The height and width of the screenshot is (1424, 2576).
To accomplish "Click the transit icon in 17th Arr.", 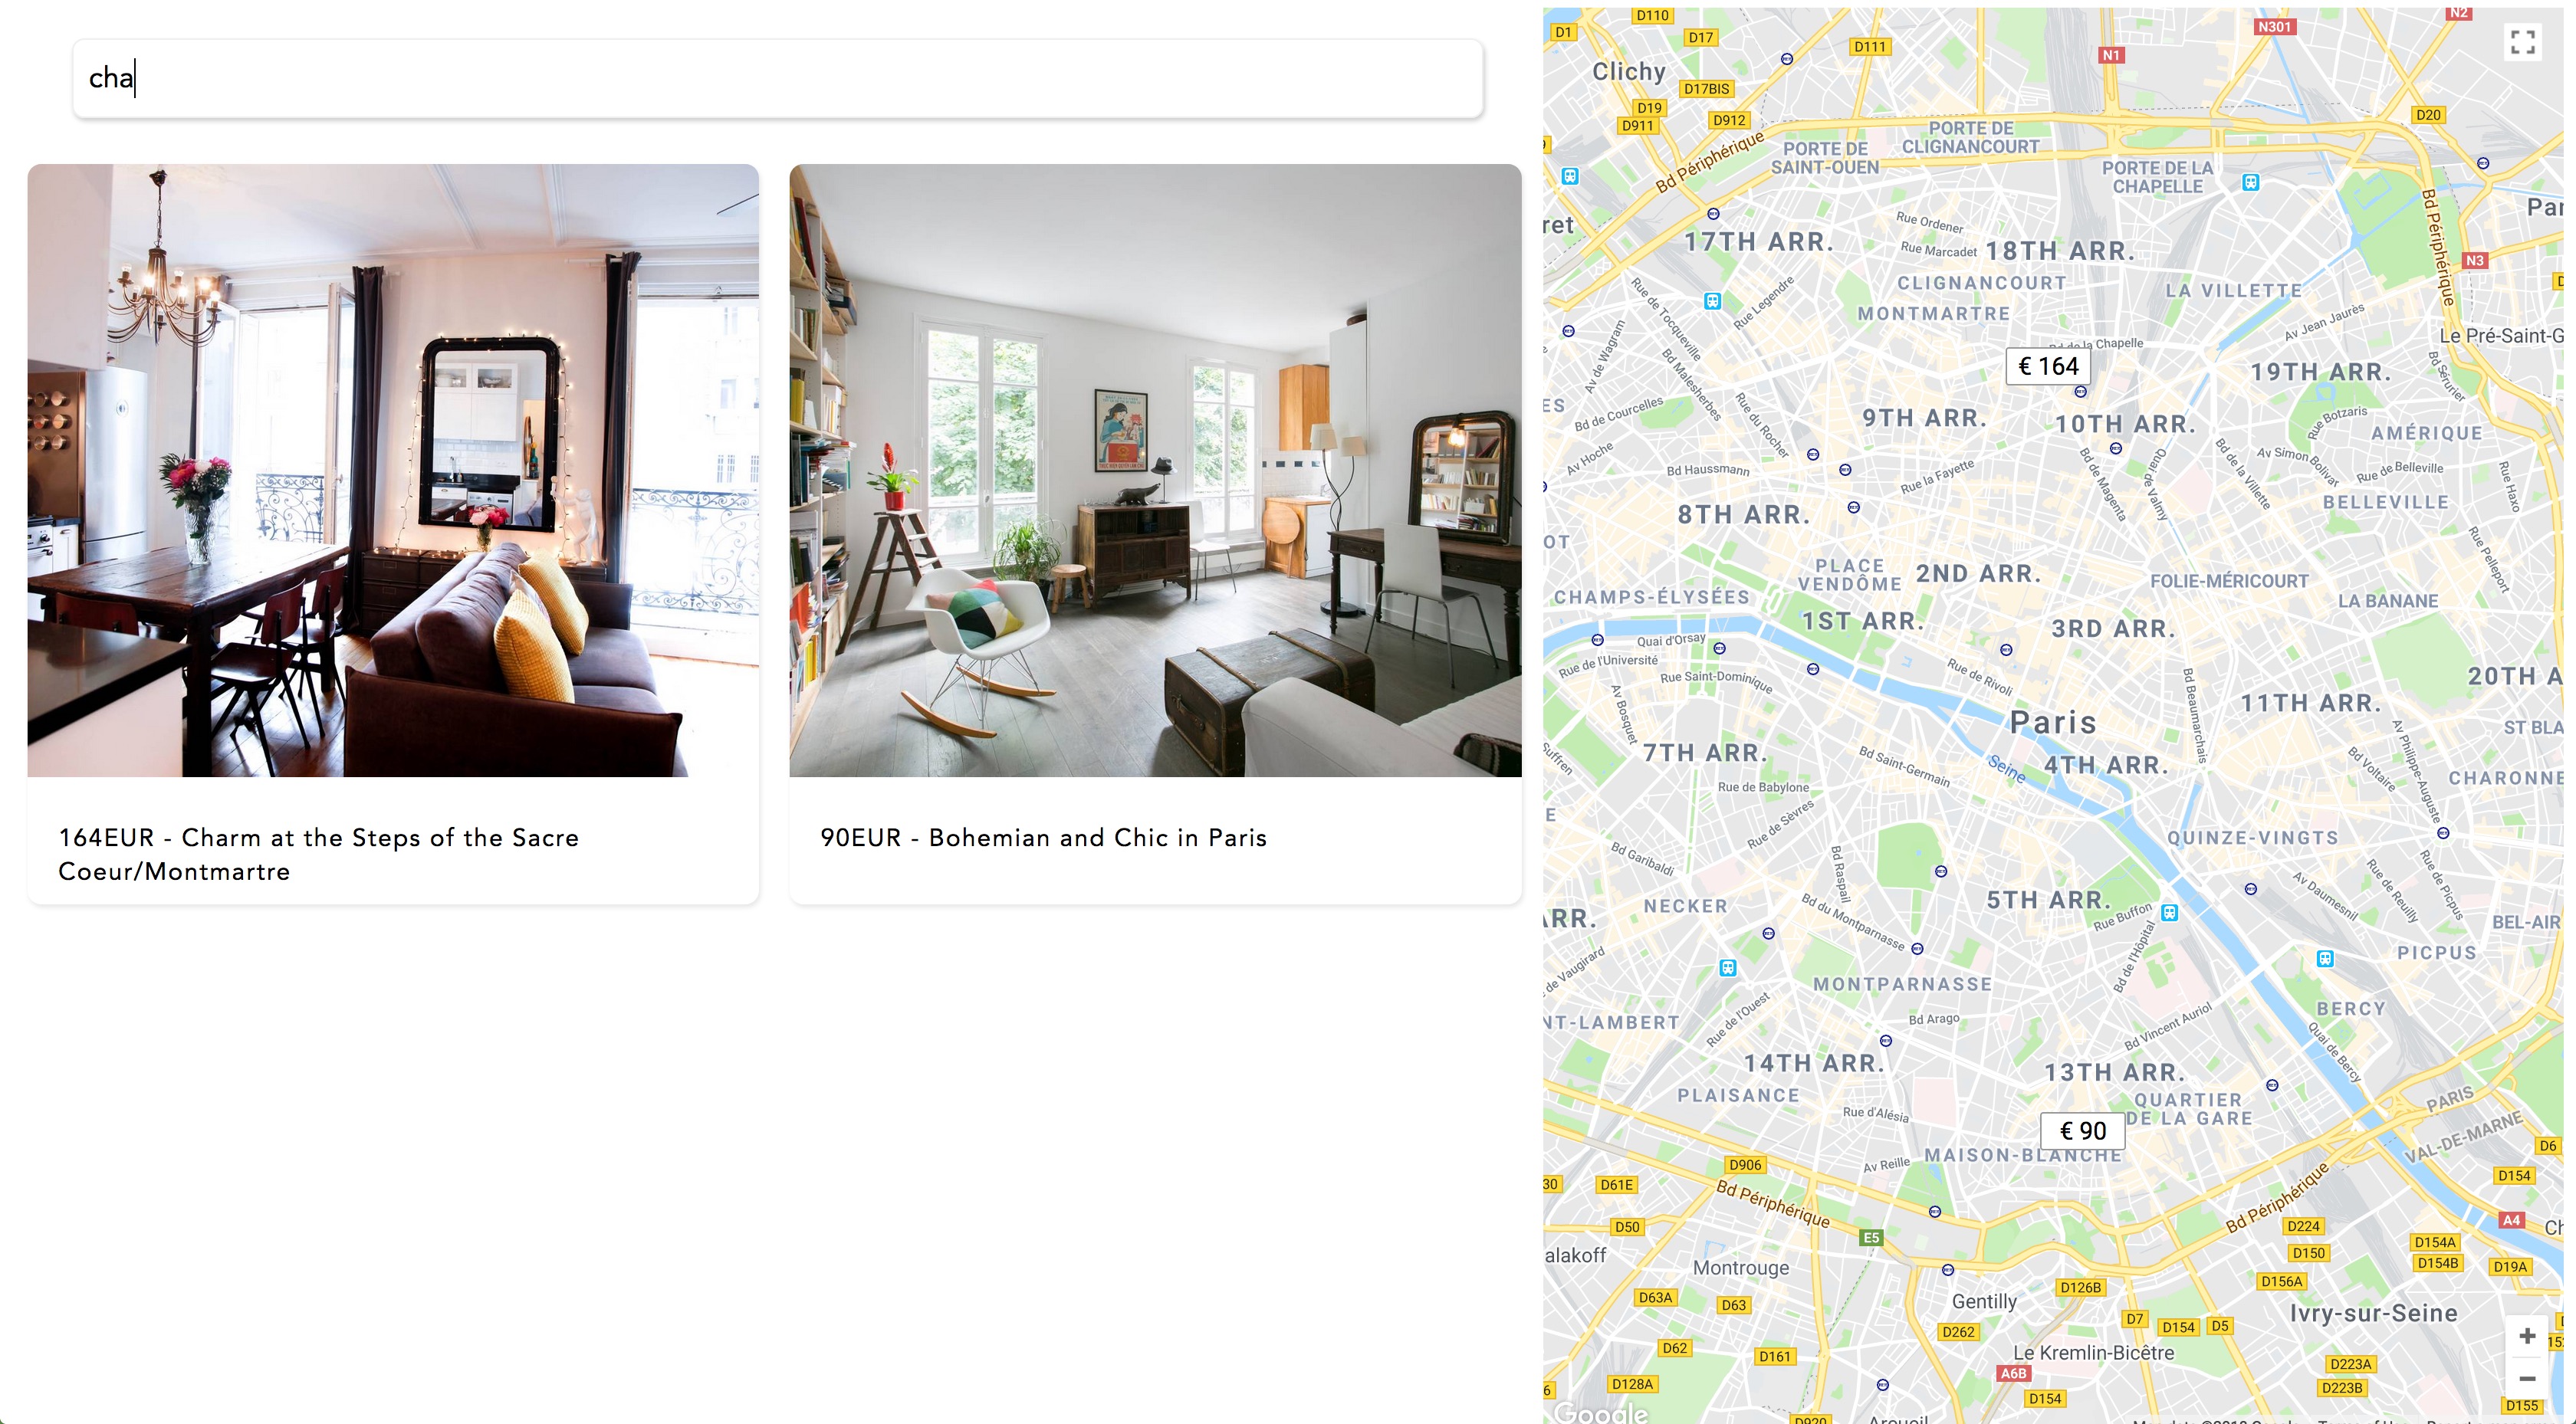I will click(x=1712, y=301).
